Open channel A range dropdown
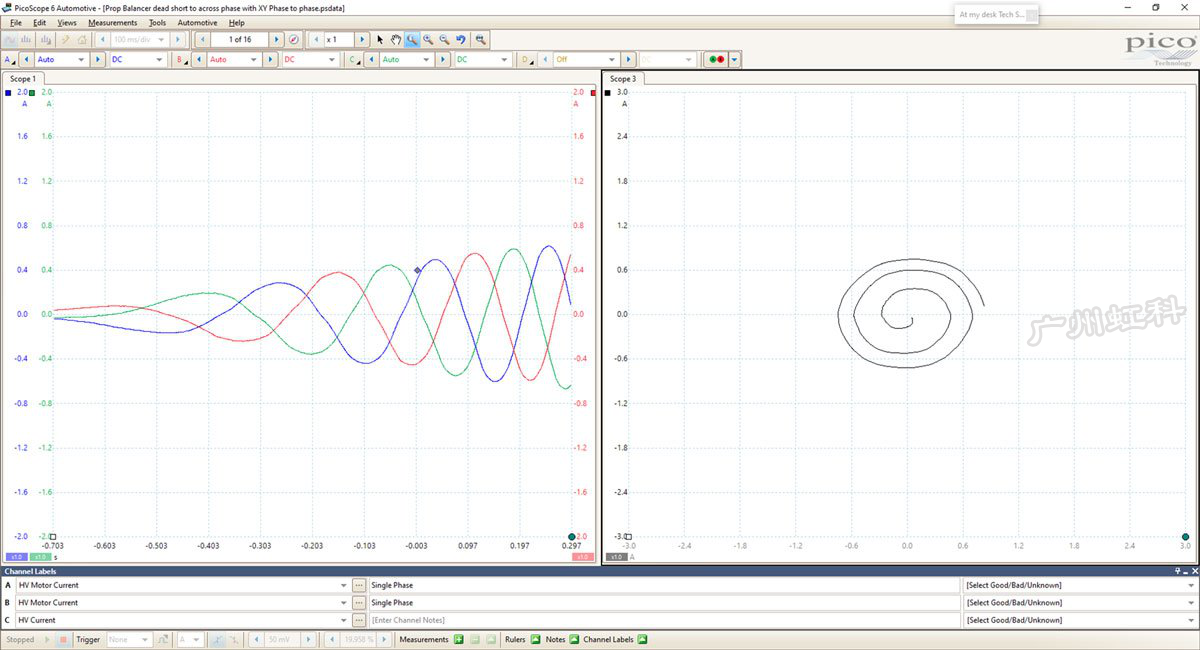Image resolution: width=1200 pixels, height=650 pixels. point(62,60)
